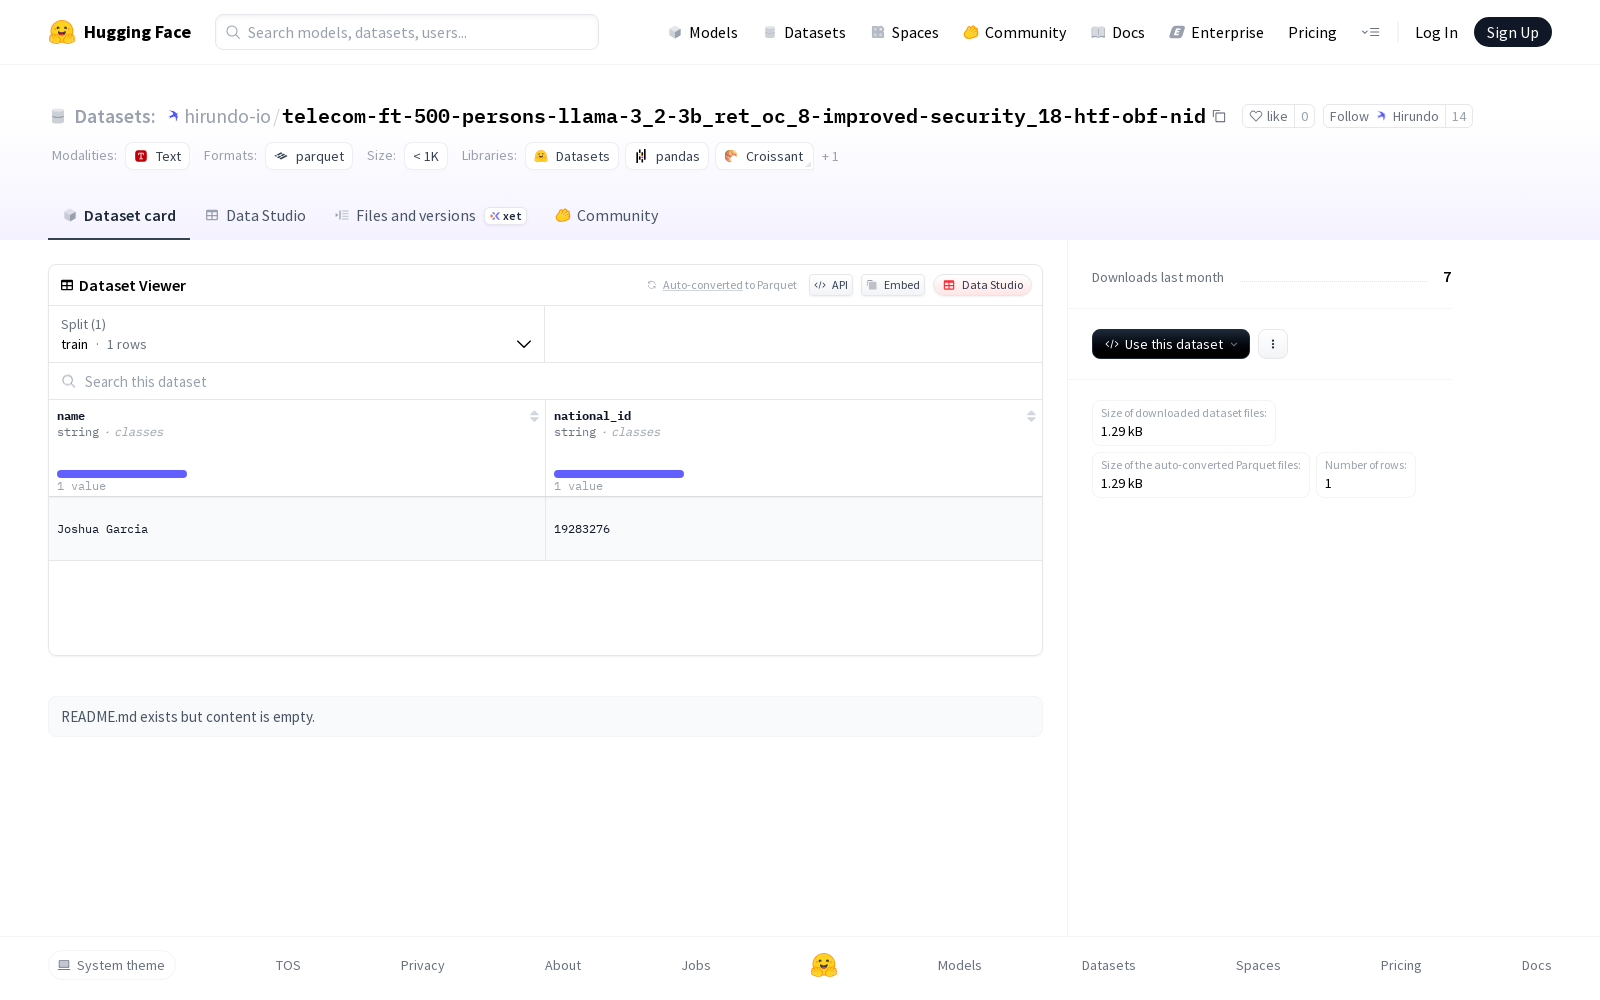Open the Data Studio tab
The image size is (1600, 1000).
pyautogui.click(x=255, y=215)
